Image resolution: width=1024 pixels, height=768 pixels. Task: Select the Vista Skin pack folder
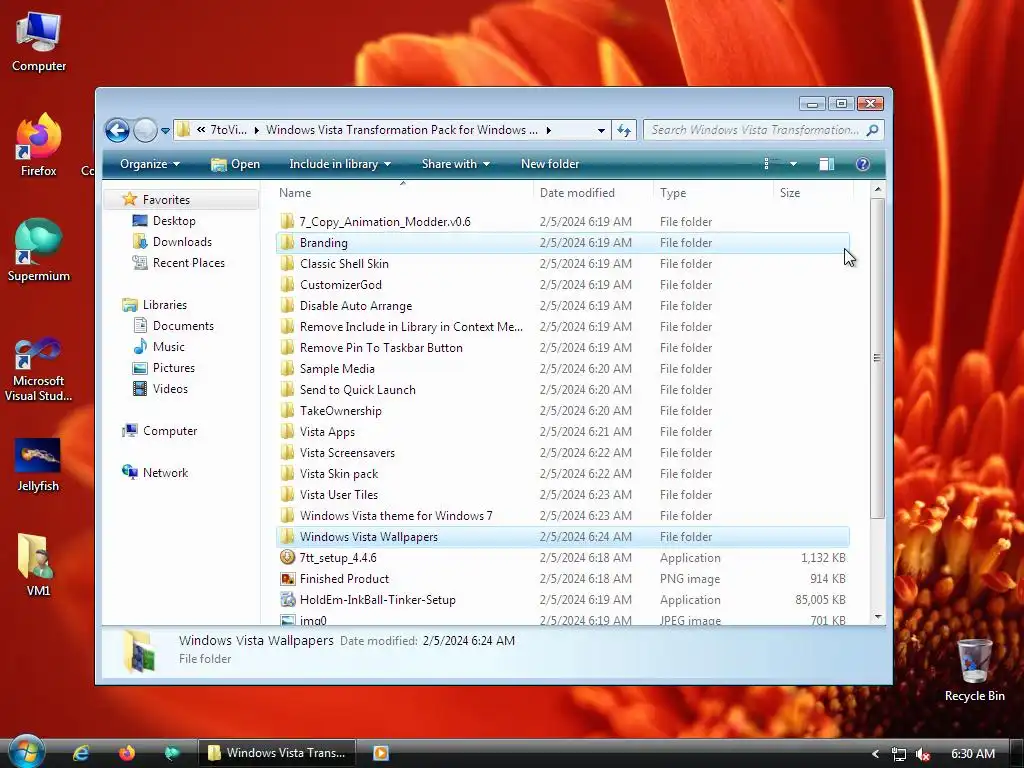(562, 473)
